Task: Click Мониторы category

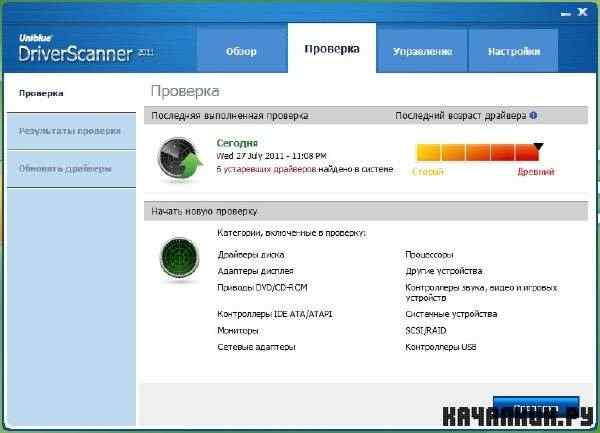Action: pos(238,330)
